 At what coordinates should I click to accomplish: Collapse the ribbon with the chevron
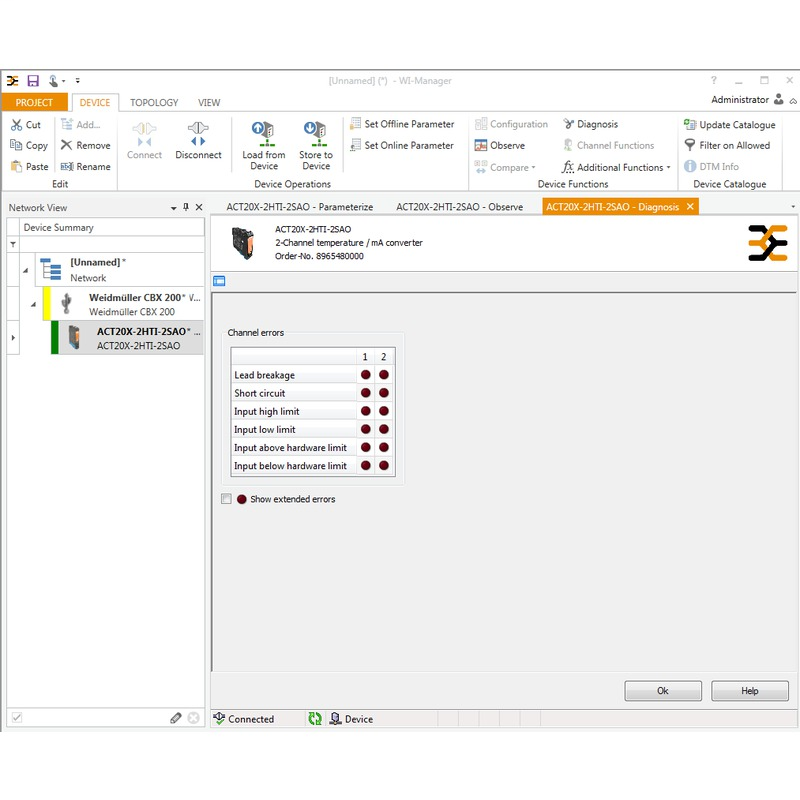pyautogui.click(x=793, y=101)
